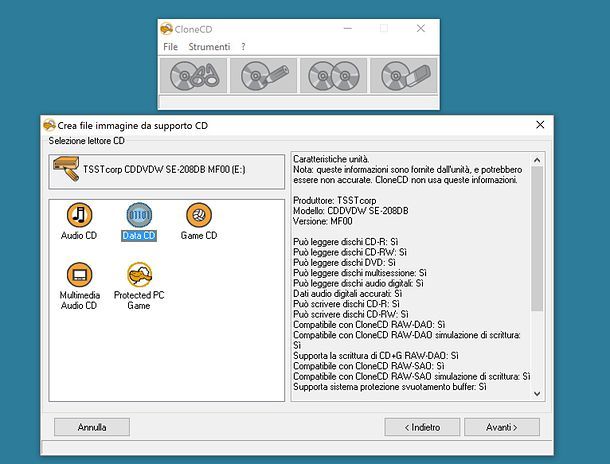Select the Audio CD profile icon

(x=79, y=214)
